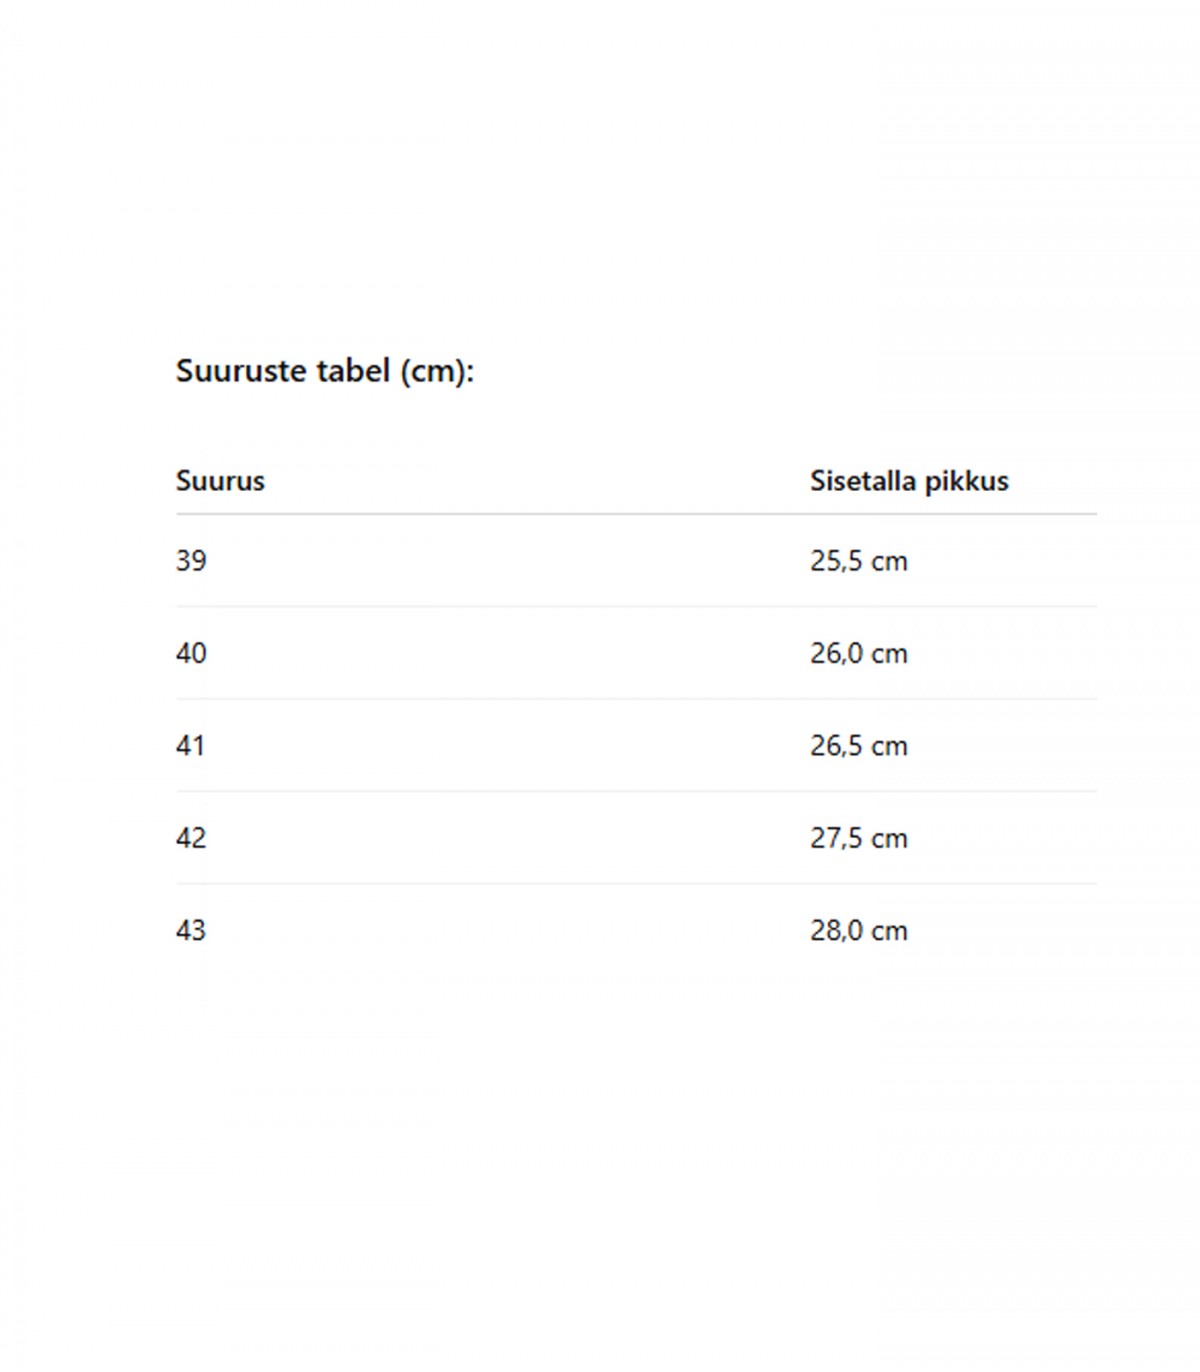Click size 43 in the table

click(191, 931)
